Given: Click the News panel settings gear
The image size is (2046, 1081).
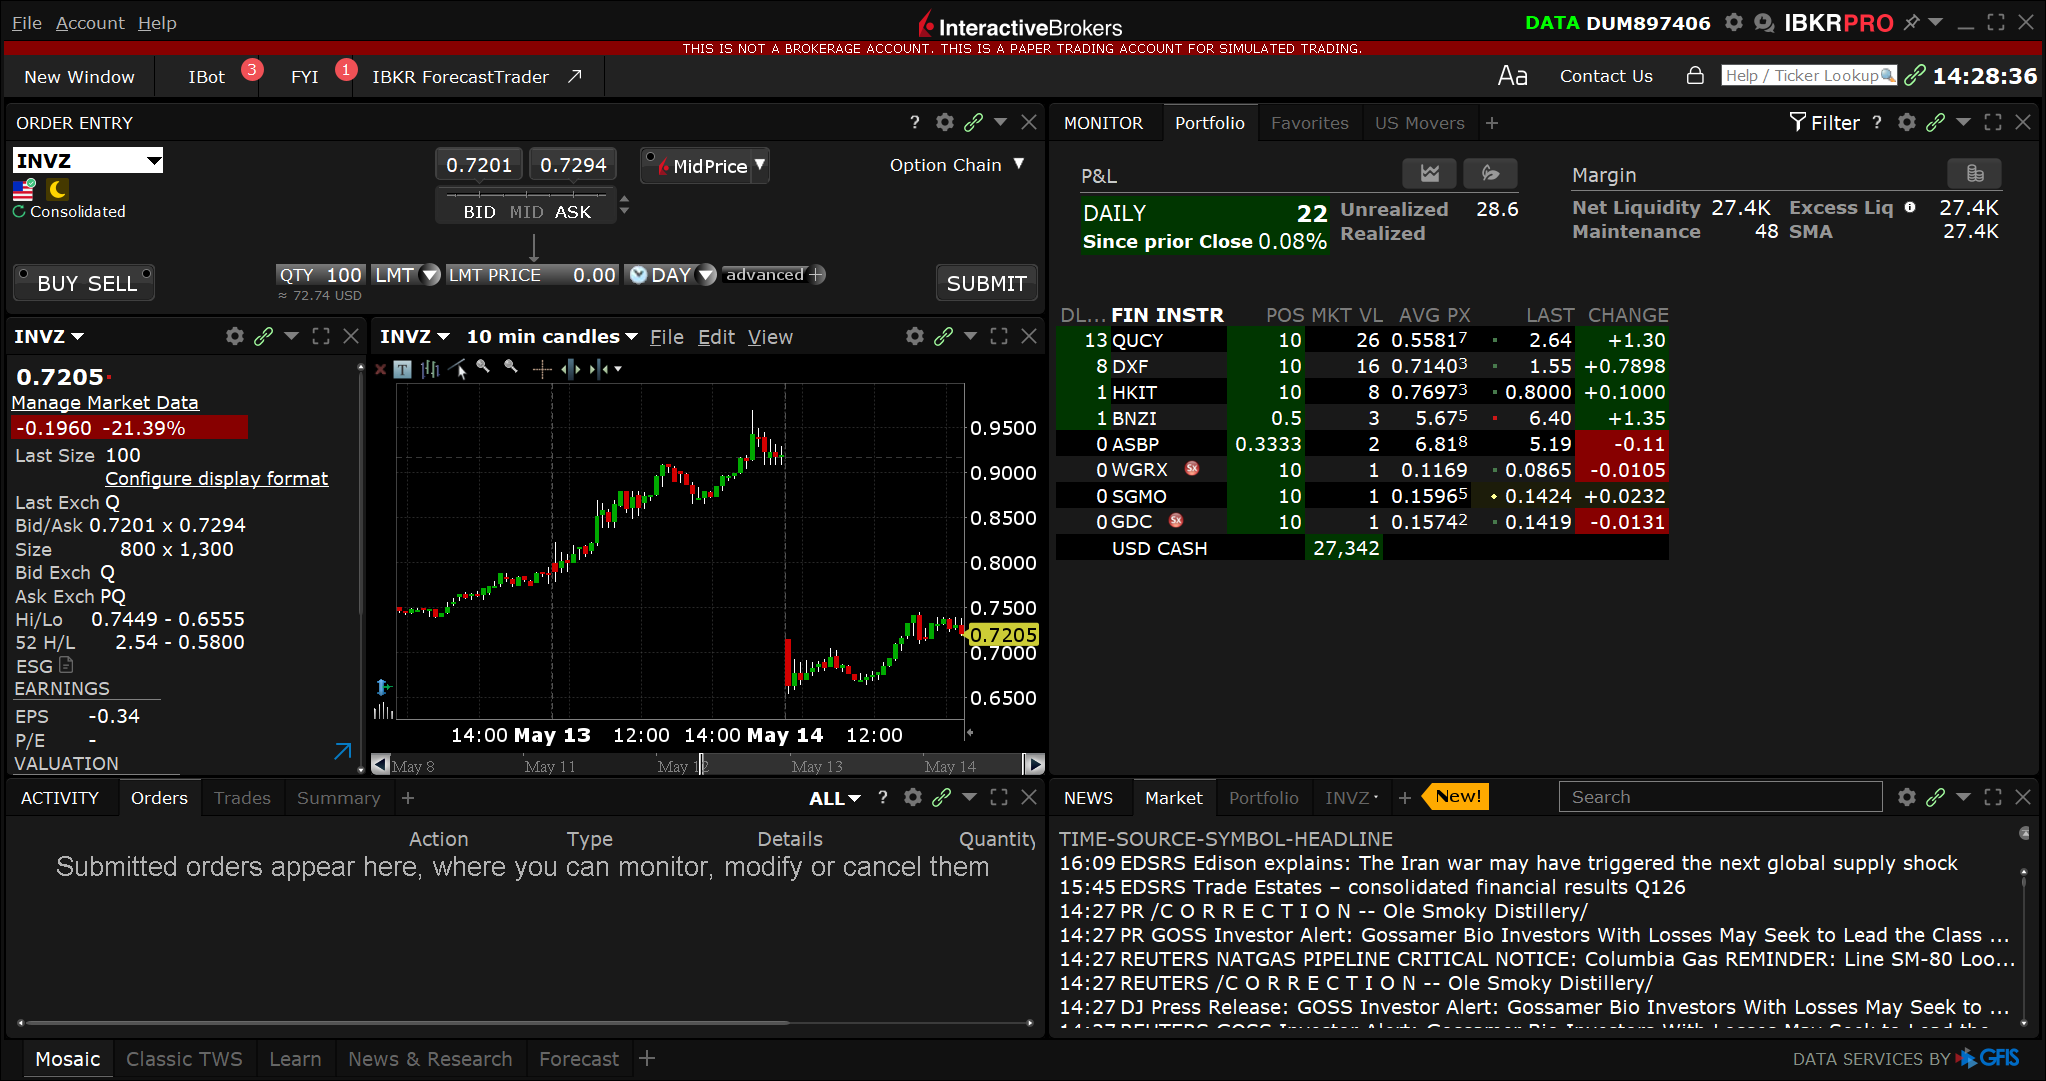Looking at the screenshot, I should tap(1907, 797).
